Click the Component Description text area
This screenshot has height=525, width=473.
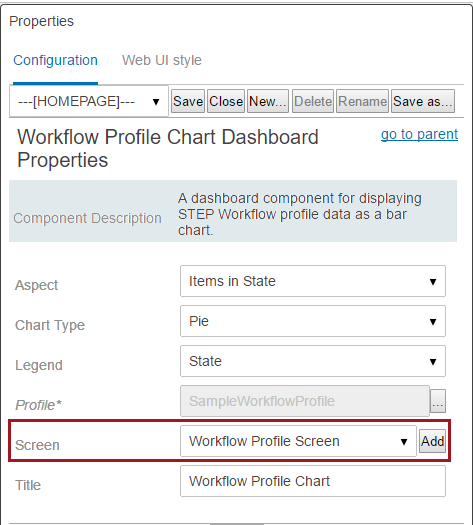click(300, 214)
